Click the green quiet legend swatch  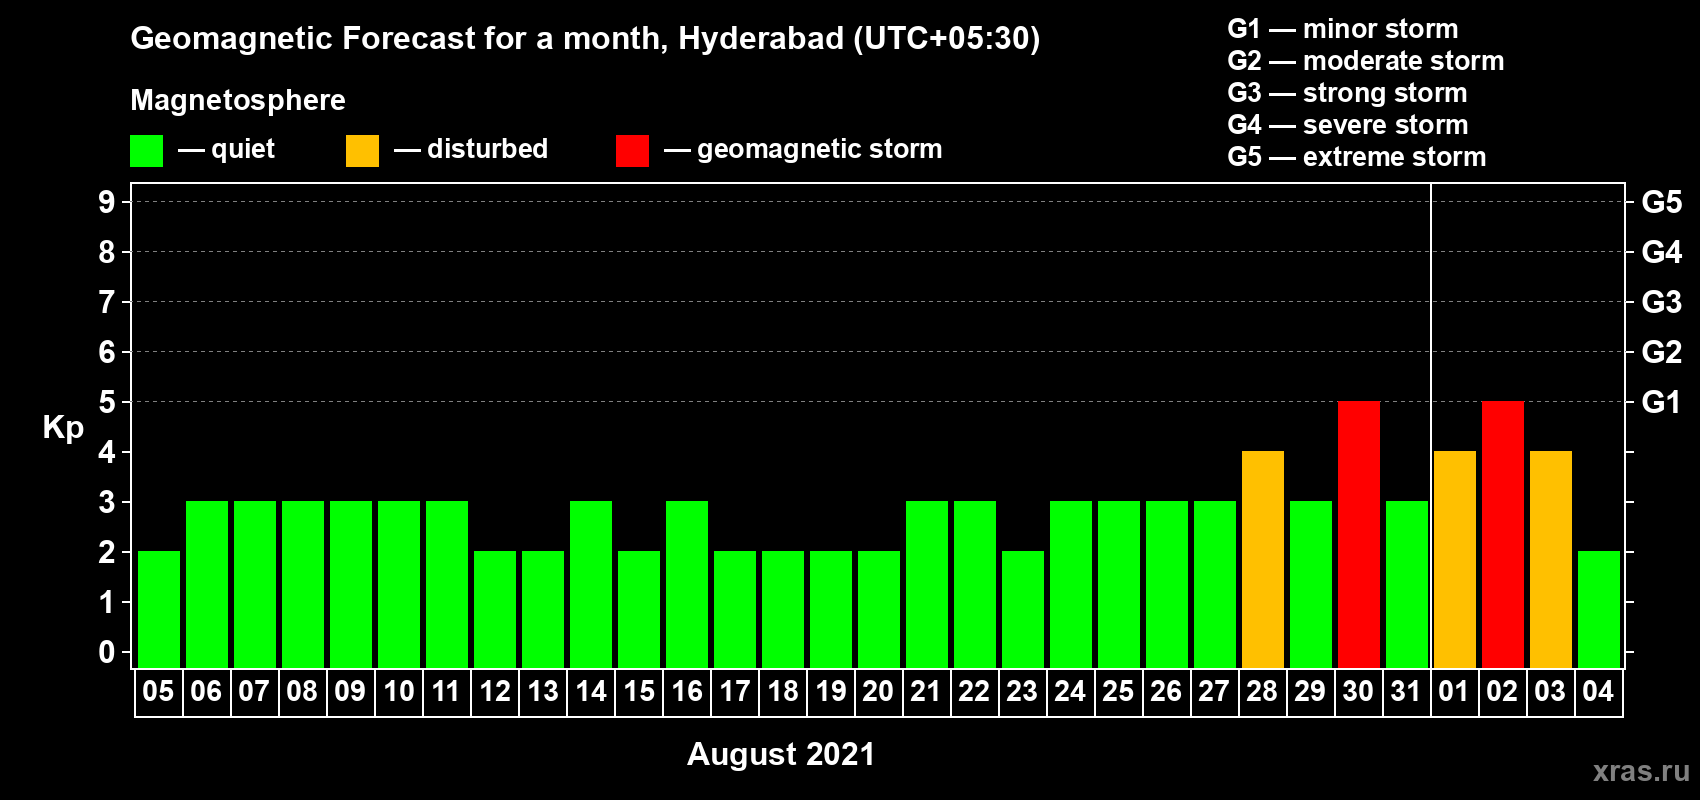(146, 151)
